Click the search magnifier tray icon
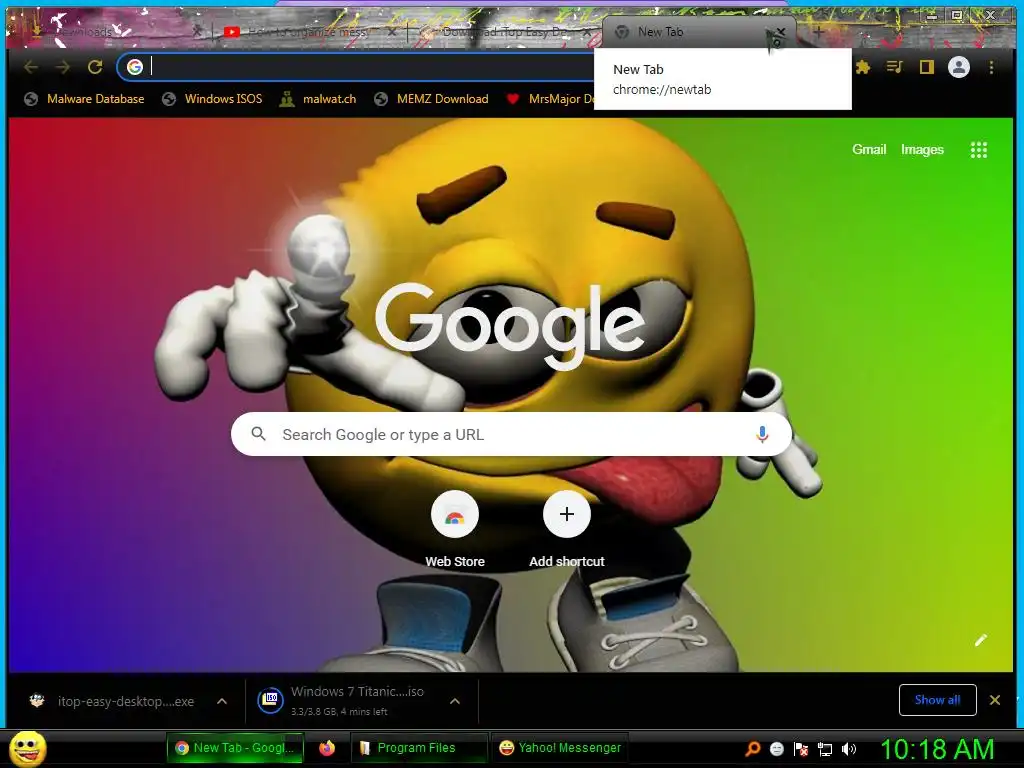 point(752,748)
